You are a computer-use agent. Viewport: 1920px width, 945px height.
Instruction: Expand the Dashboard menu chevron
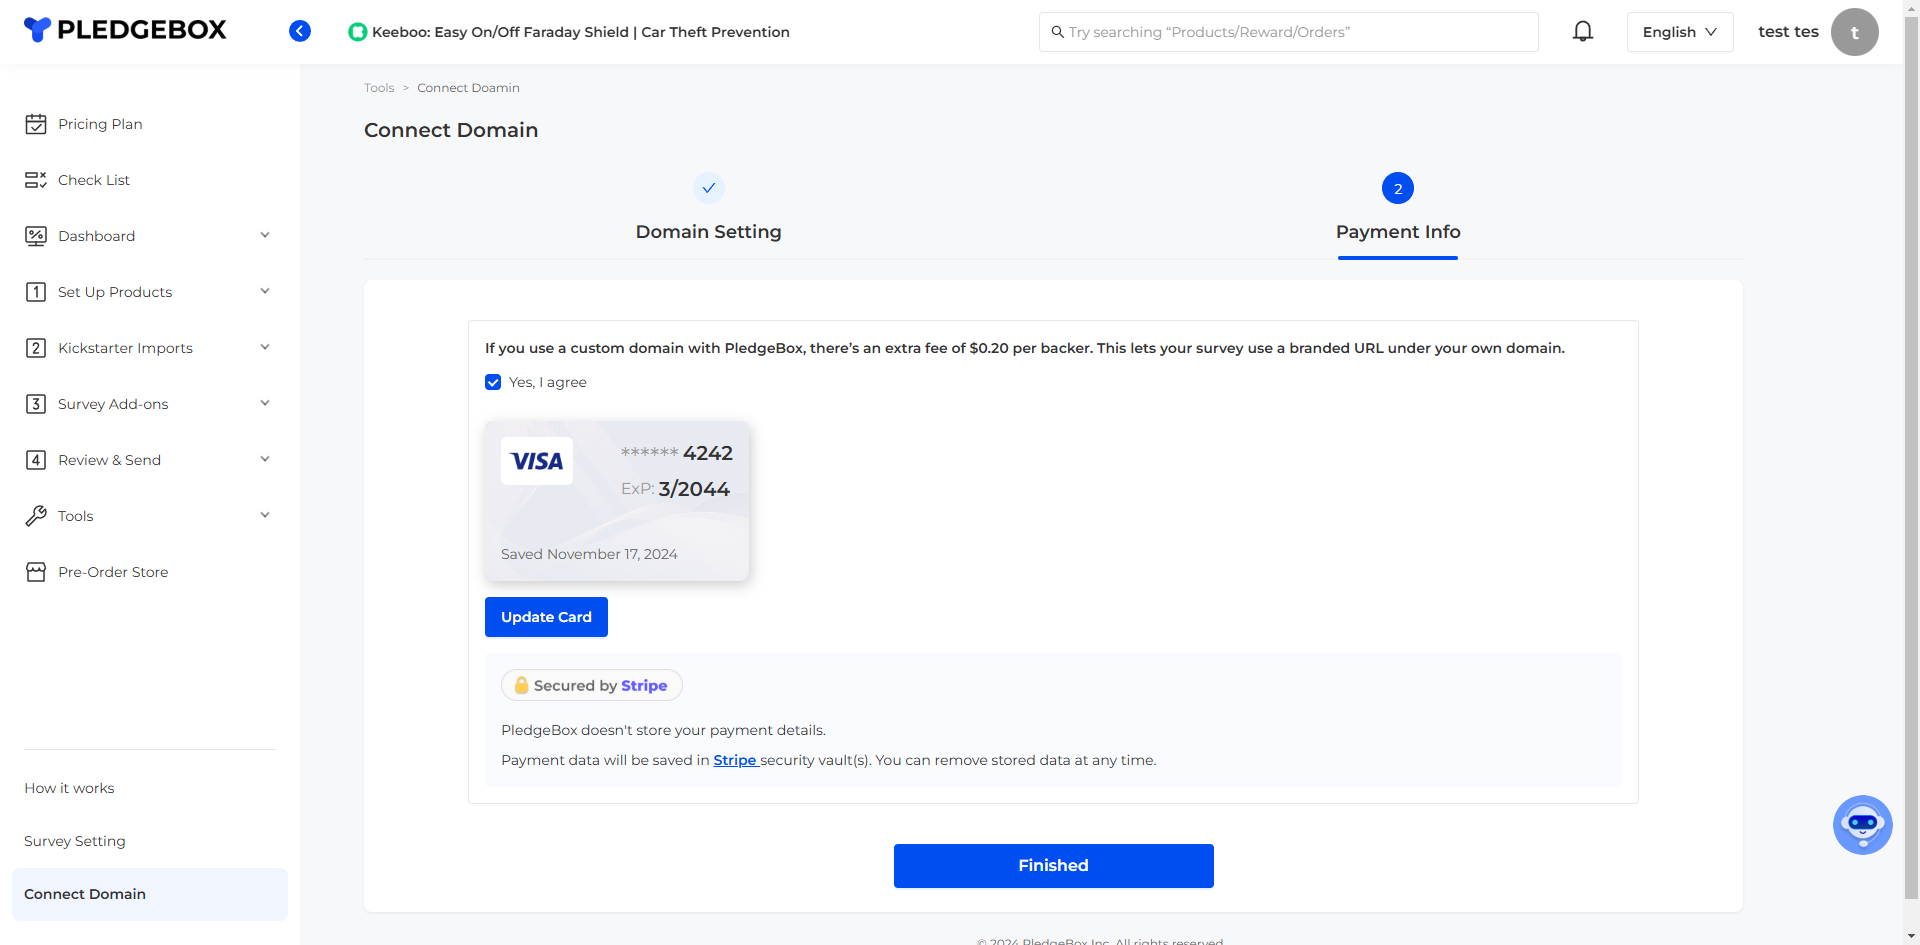click(x=265, y=236)
